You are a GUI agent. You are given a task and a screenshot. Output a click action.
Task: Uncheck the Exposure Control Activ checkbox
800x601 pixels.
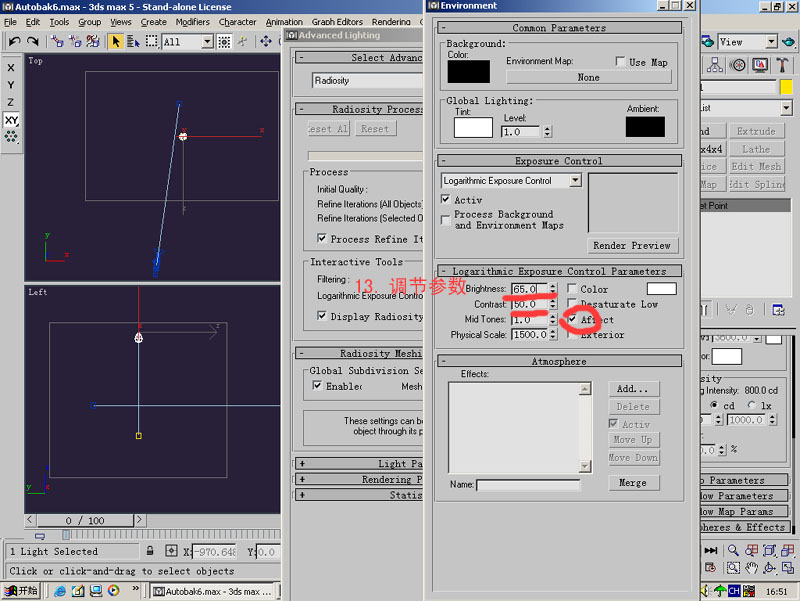445,199
